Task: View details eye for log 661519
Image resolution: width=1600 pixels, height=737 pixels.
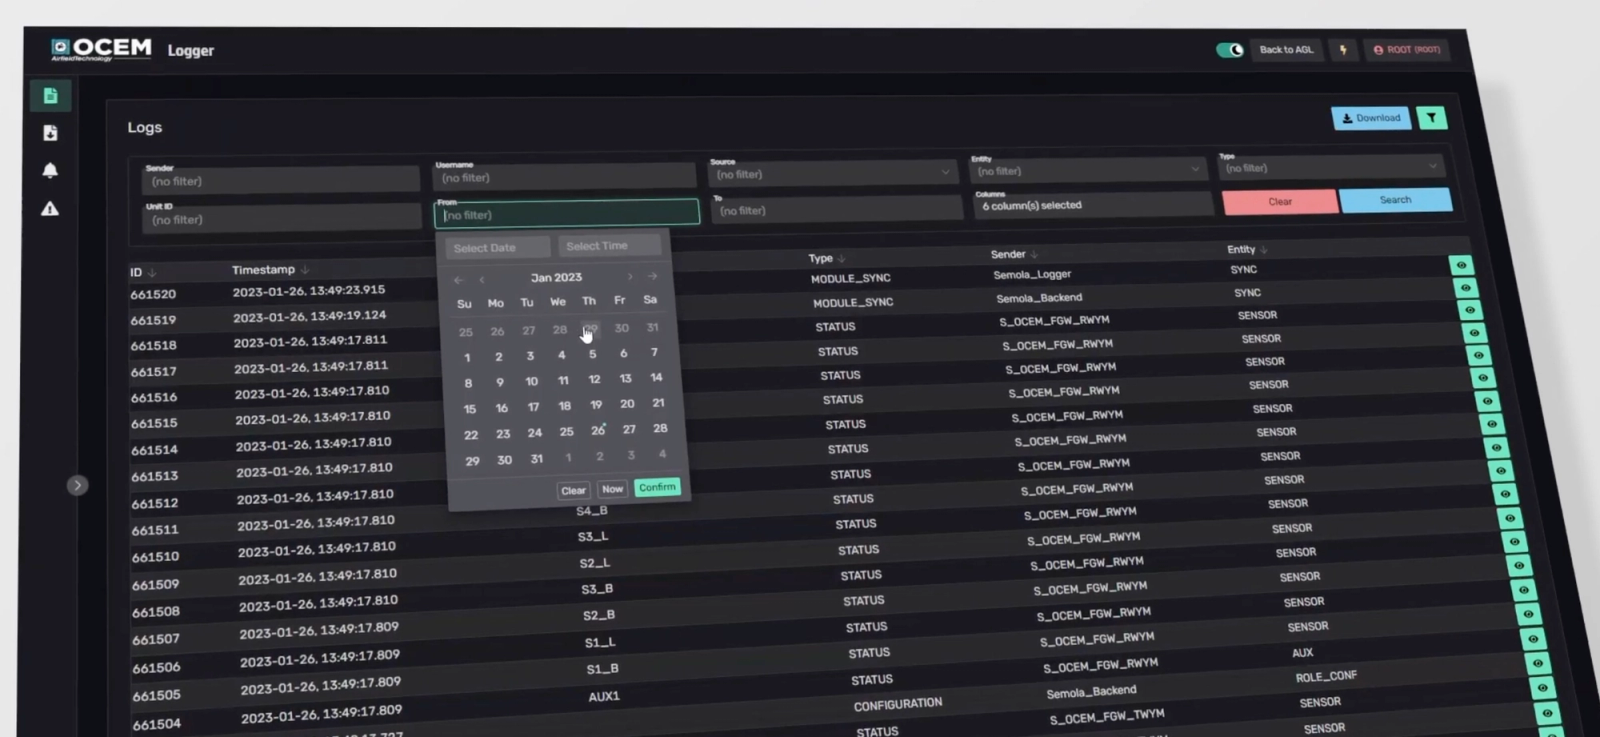Action: pos(1465,288)
